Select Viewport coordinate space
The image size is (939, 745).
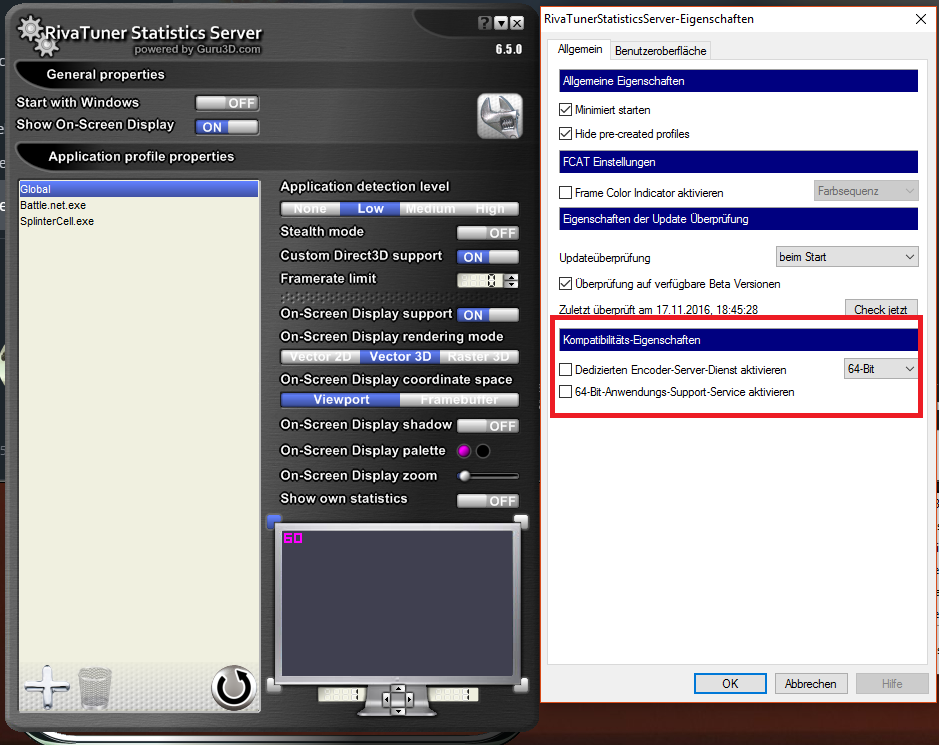coord(340,400)
